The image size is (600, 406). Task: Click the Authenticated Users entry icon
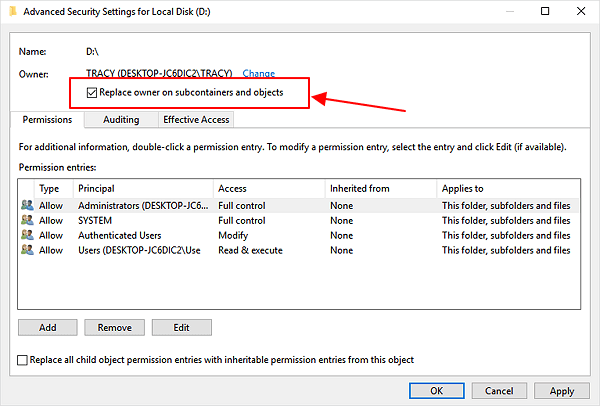pos(26,235)
